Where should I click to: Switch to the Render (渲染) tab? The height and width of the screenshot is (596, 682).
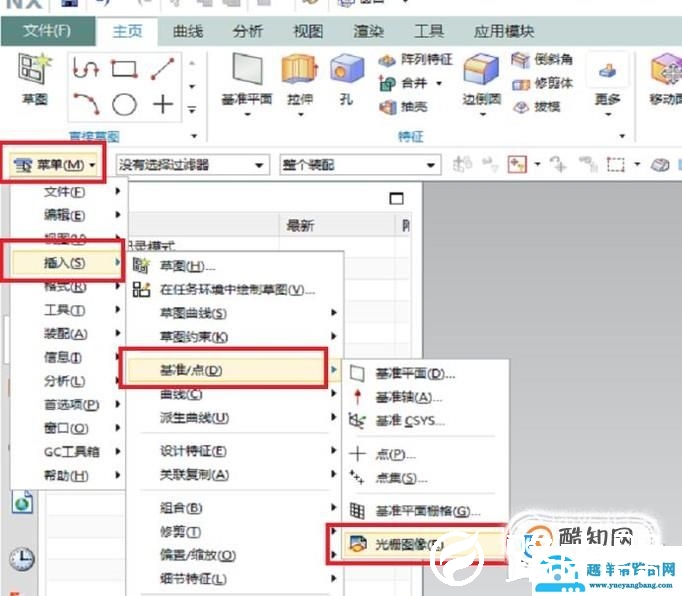(x=368, y=31)
